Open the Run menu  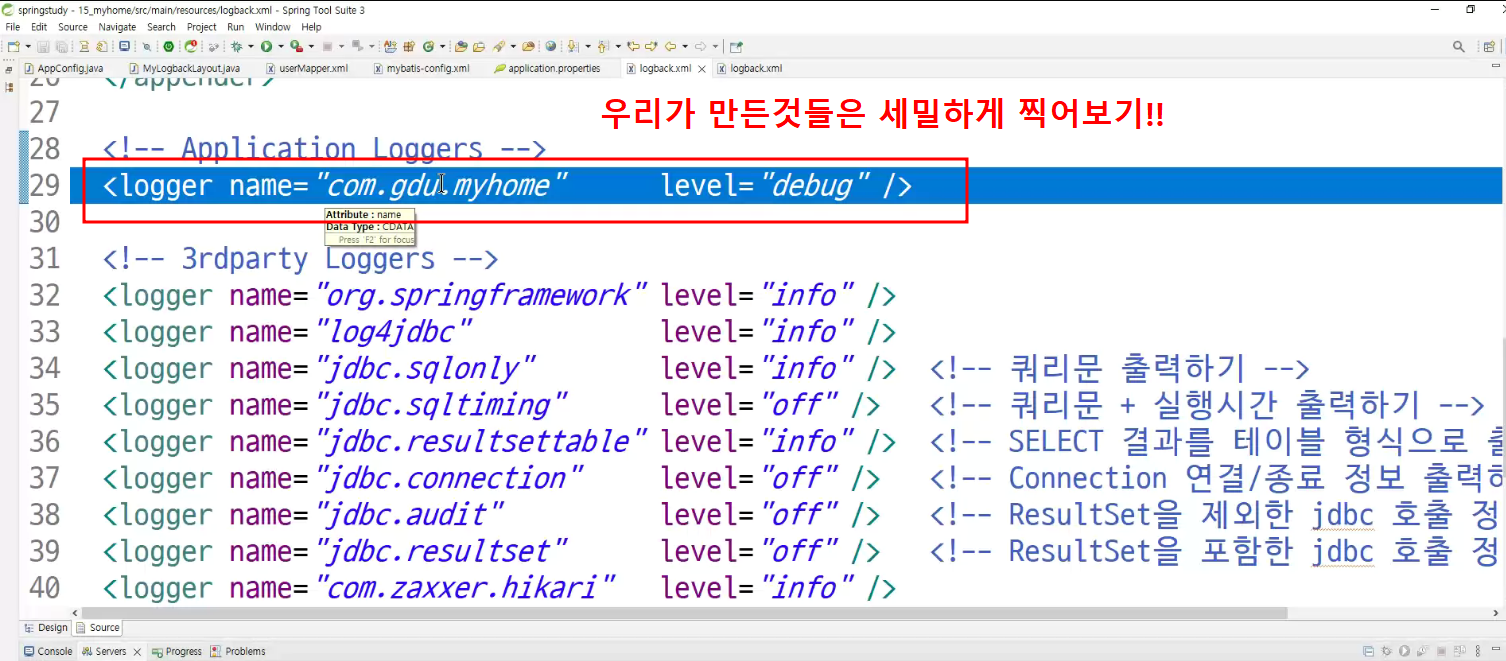pos(236,27)
